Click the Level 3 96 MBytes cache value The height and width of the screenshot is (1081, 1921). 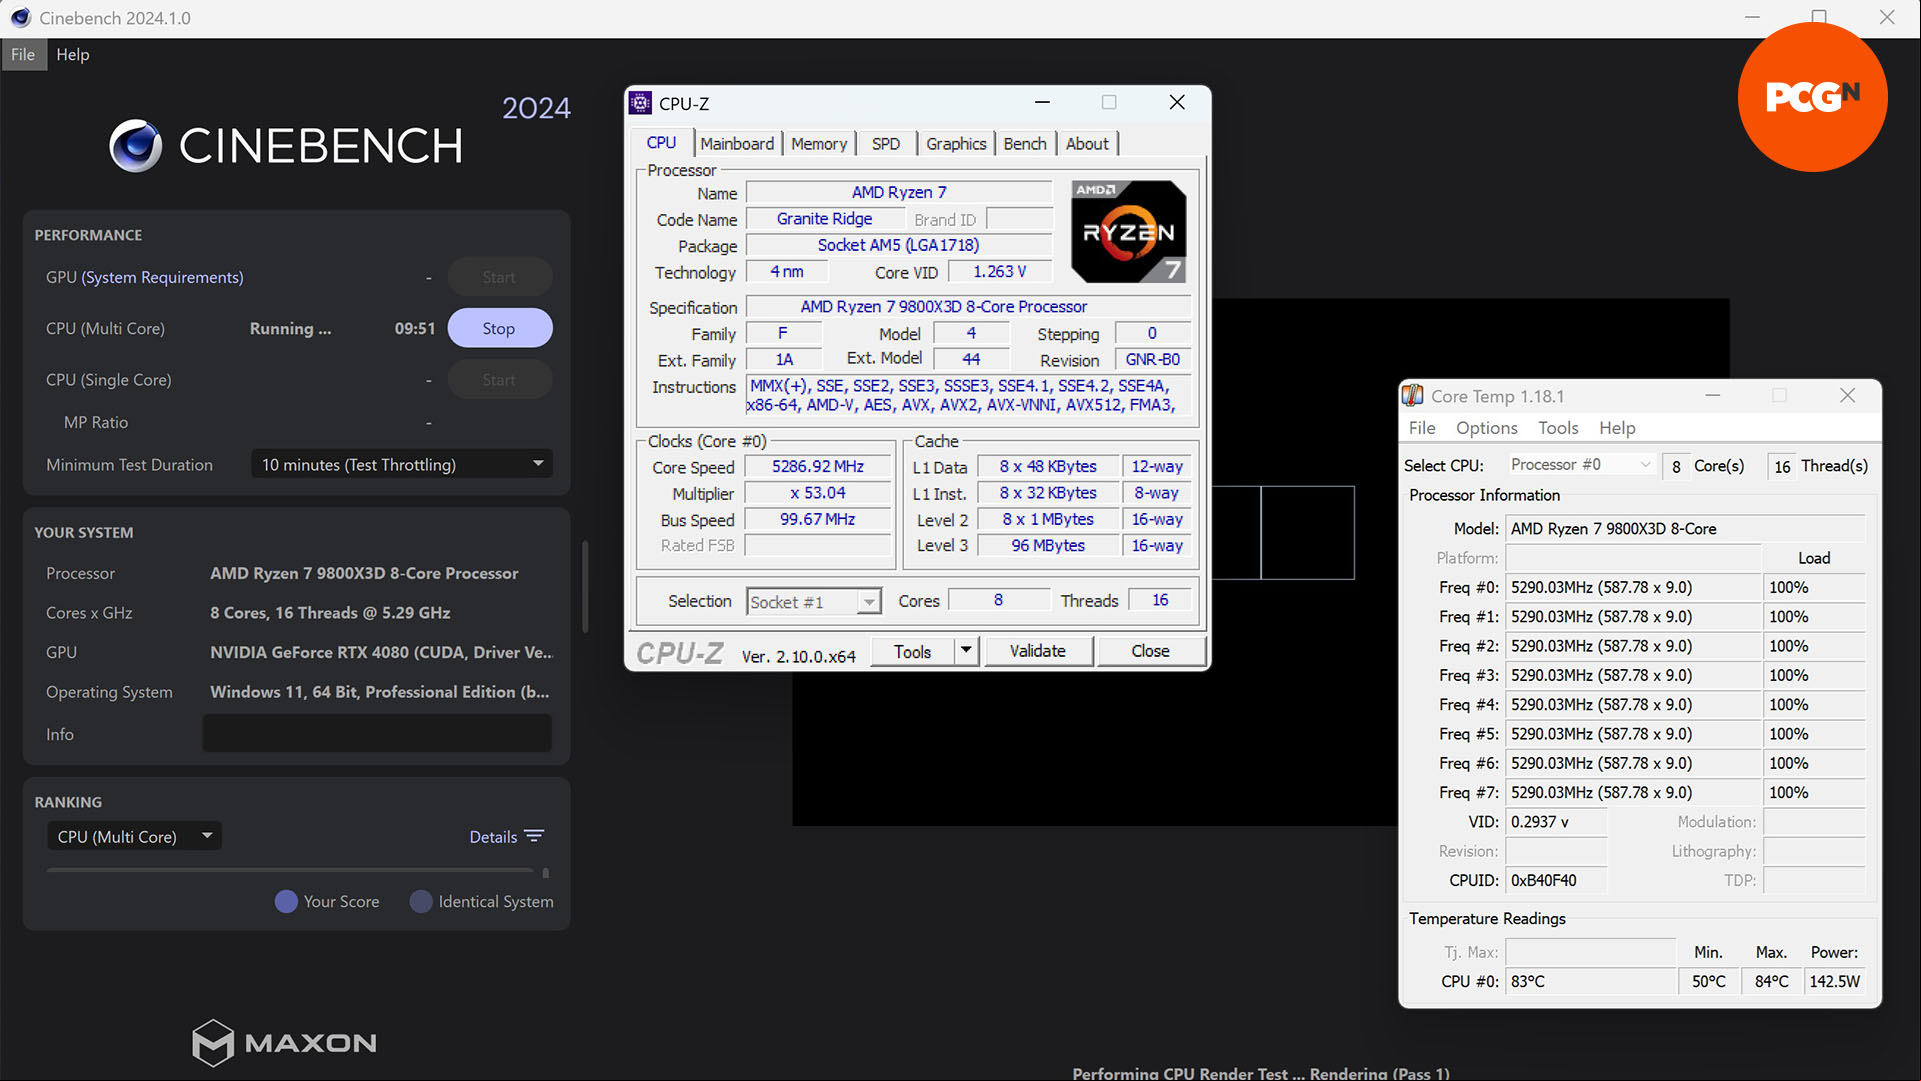pyautogui.click(x=1048, y=545)
